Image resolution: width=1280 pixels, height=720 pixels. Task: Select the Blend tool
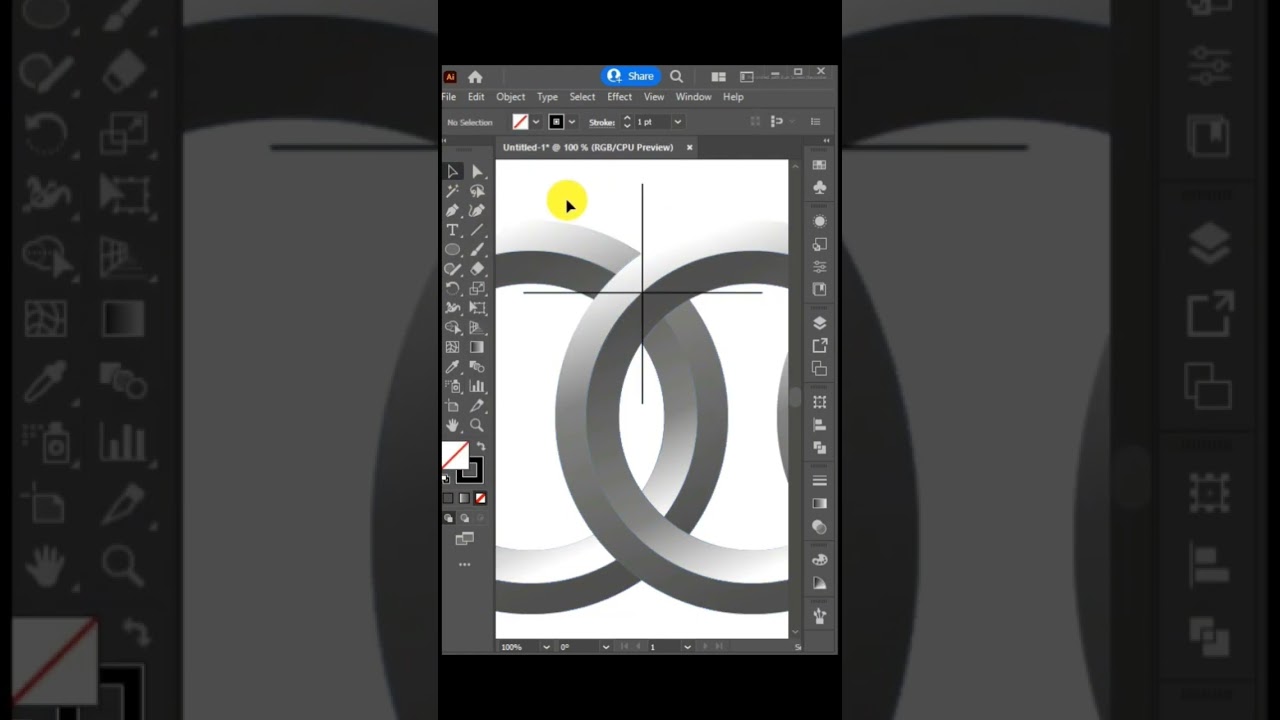[477, 367]
